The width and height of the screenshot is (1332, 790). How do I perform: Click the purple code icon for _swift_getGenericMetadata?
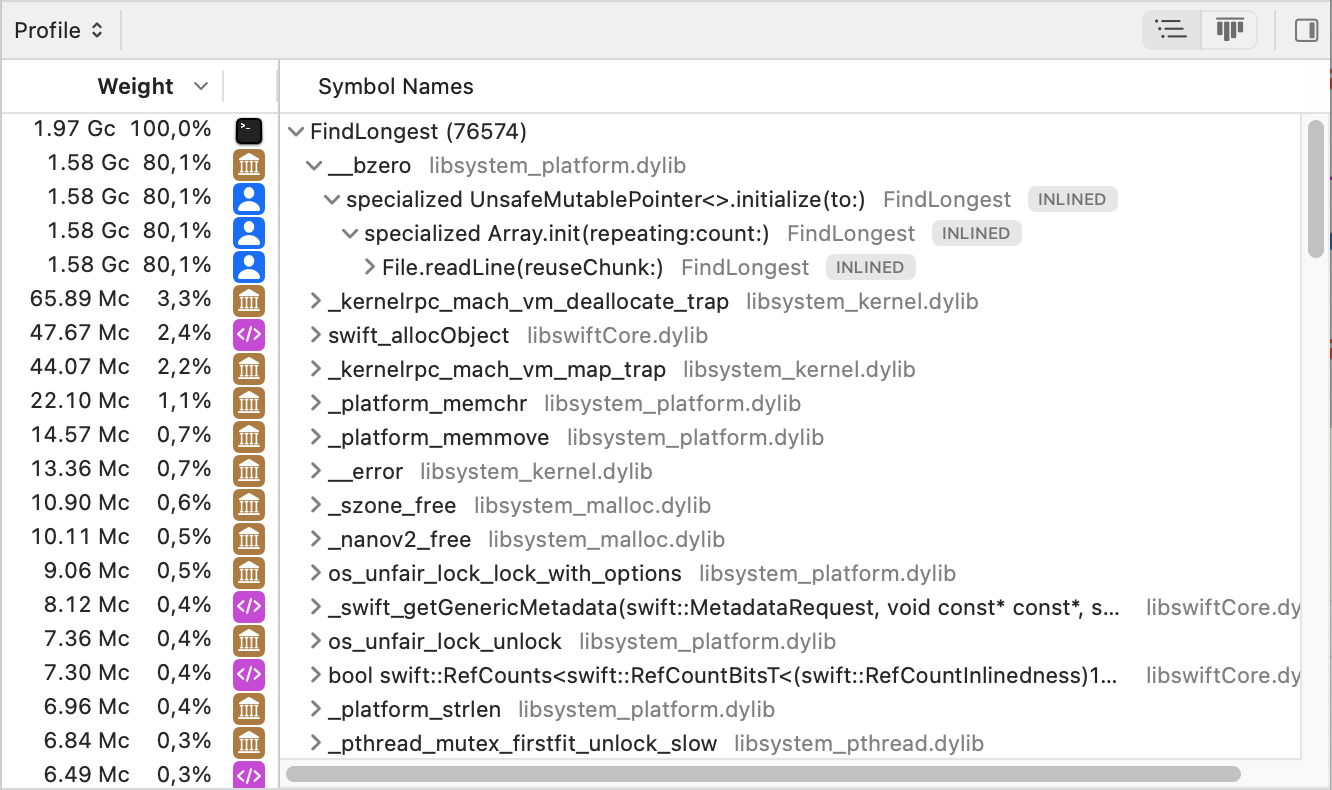(248, 606)
